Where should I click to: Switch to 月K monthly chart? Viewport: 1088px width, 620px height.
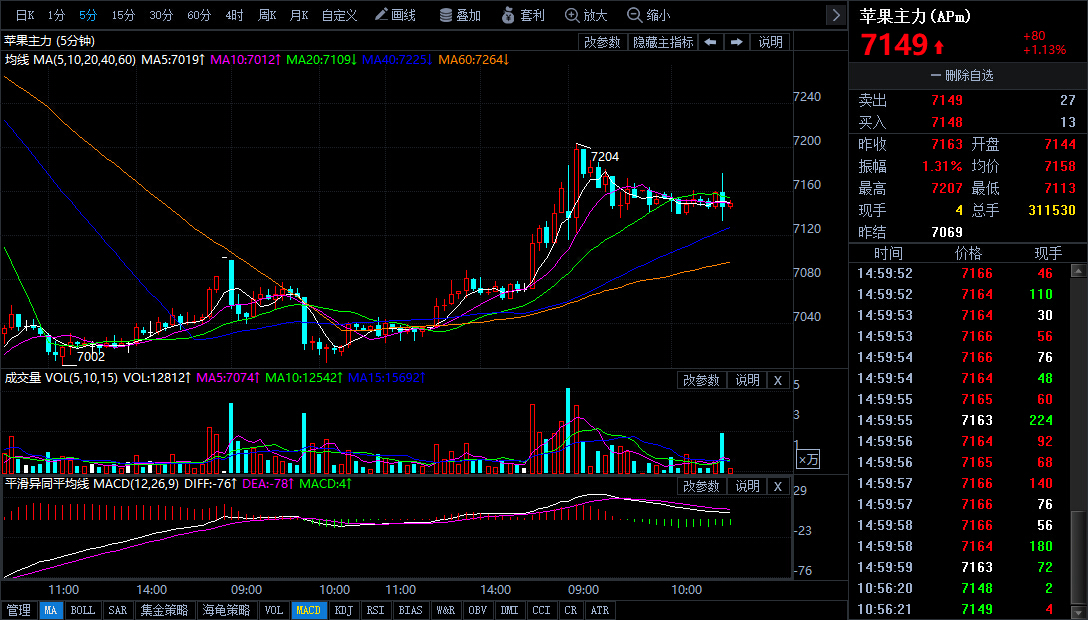pyautogui.click(x=298, y=15)
